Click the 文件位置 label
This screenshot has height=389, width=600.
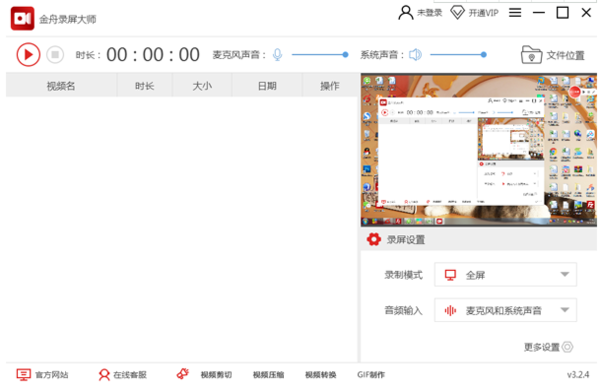click(565, 55)
